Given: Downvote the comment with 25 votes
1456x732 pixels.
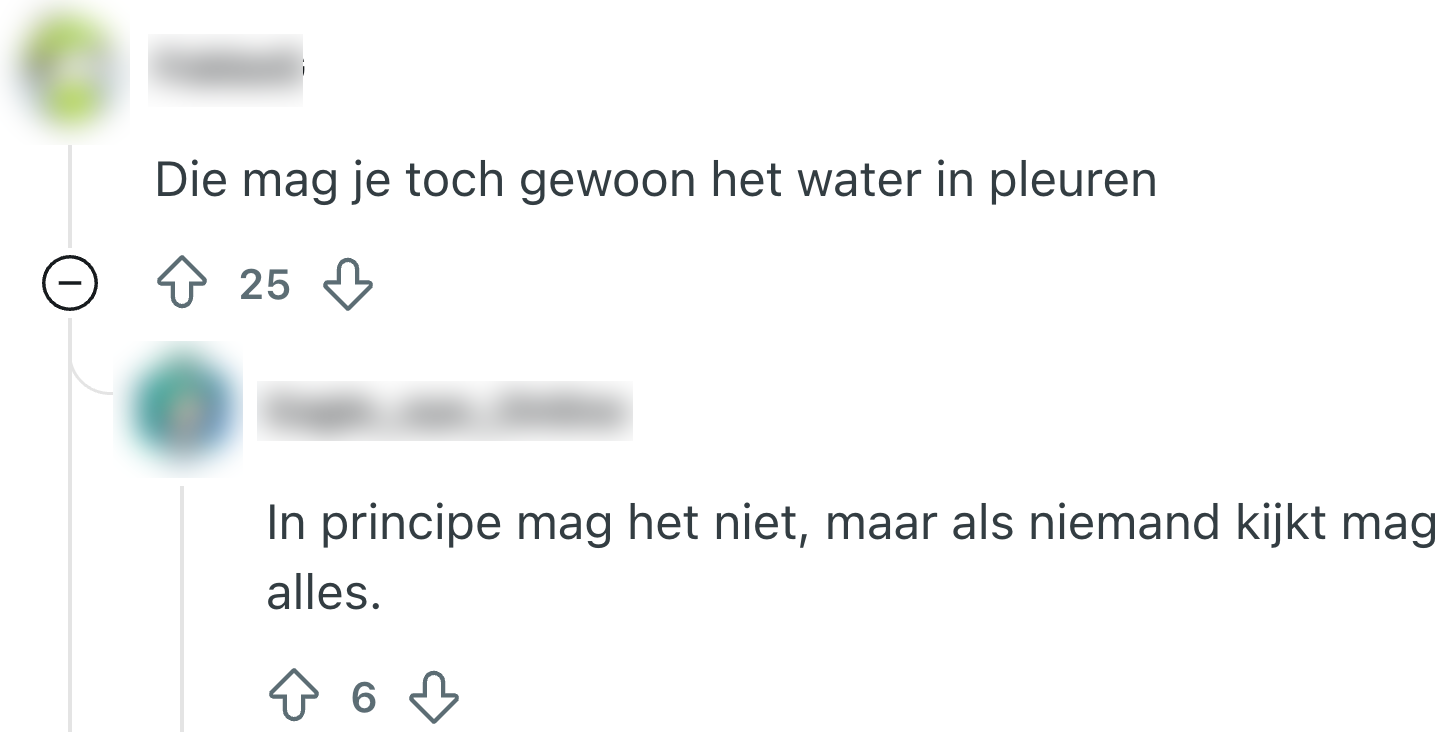Looking at the screenshot, I should (348, 285).
